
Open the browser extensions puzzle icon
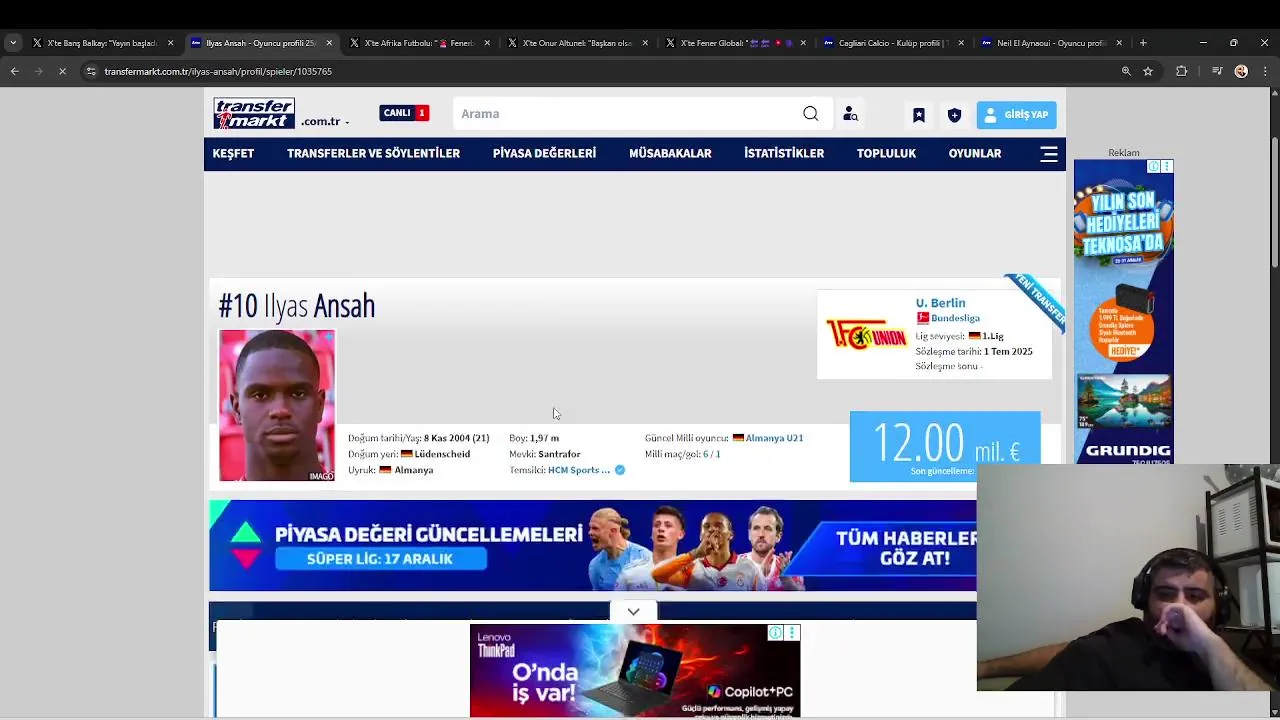[x=1181, y=71]
